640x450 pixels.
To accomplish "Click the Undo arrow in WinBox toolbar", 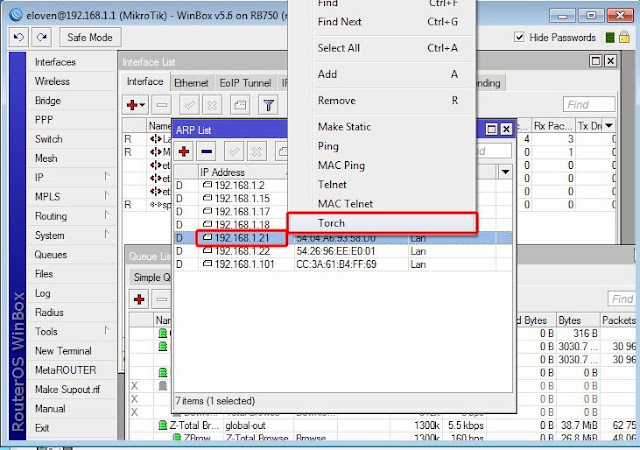I will [19, 37].
